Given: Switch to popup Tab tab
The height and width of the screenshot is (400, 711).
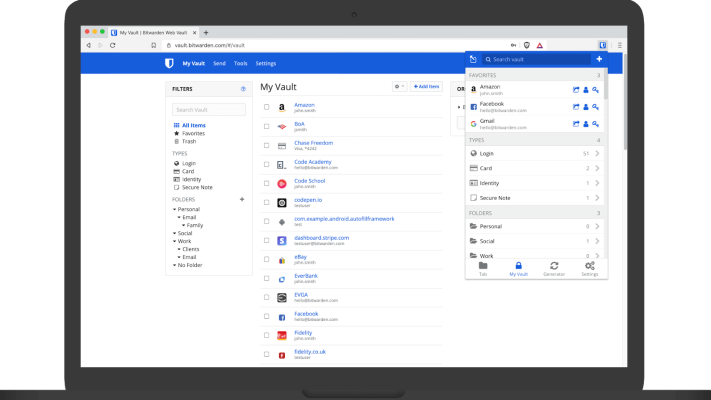Looking at the screenshot, I should pyautogui.click(x=483, y=269).
